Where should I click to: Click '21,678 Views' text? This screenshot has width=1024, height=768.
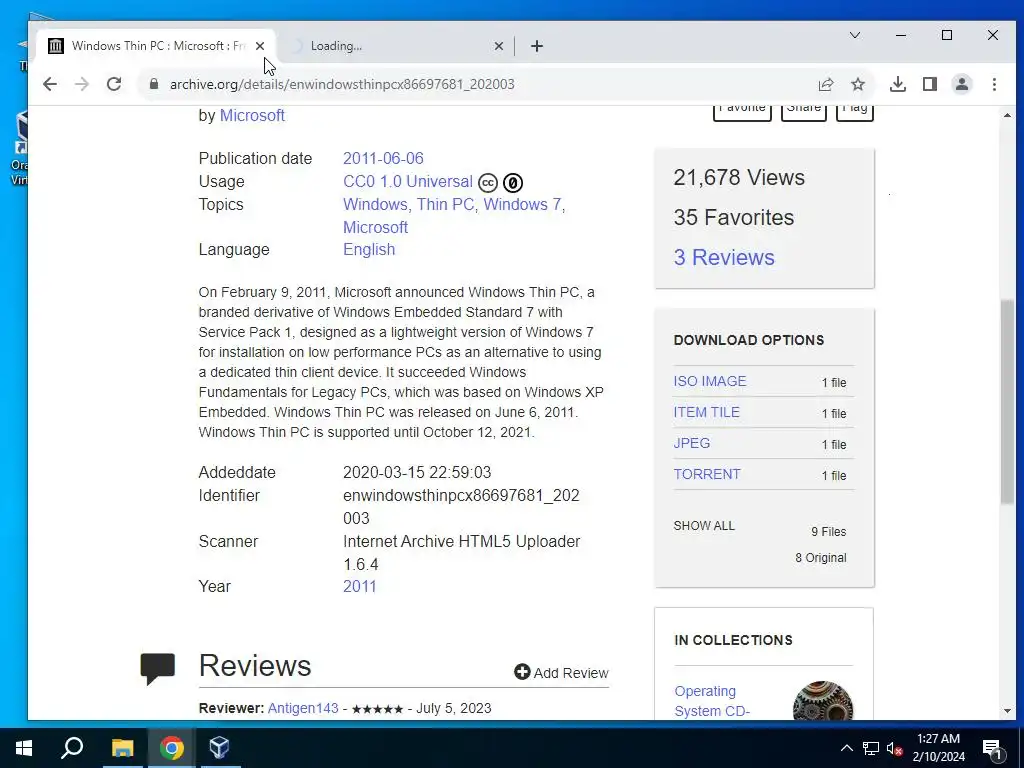point(739,178)
